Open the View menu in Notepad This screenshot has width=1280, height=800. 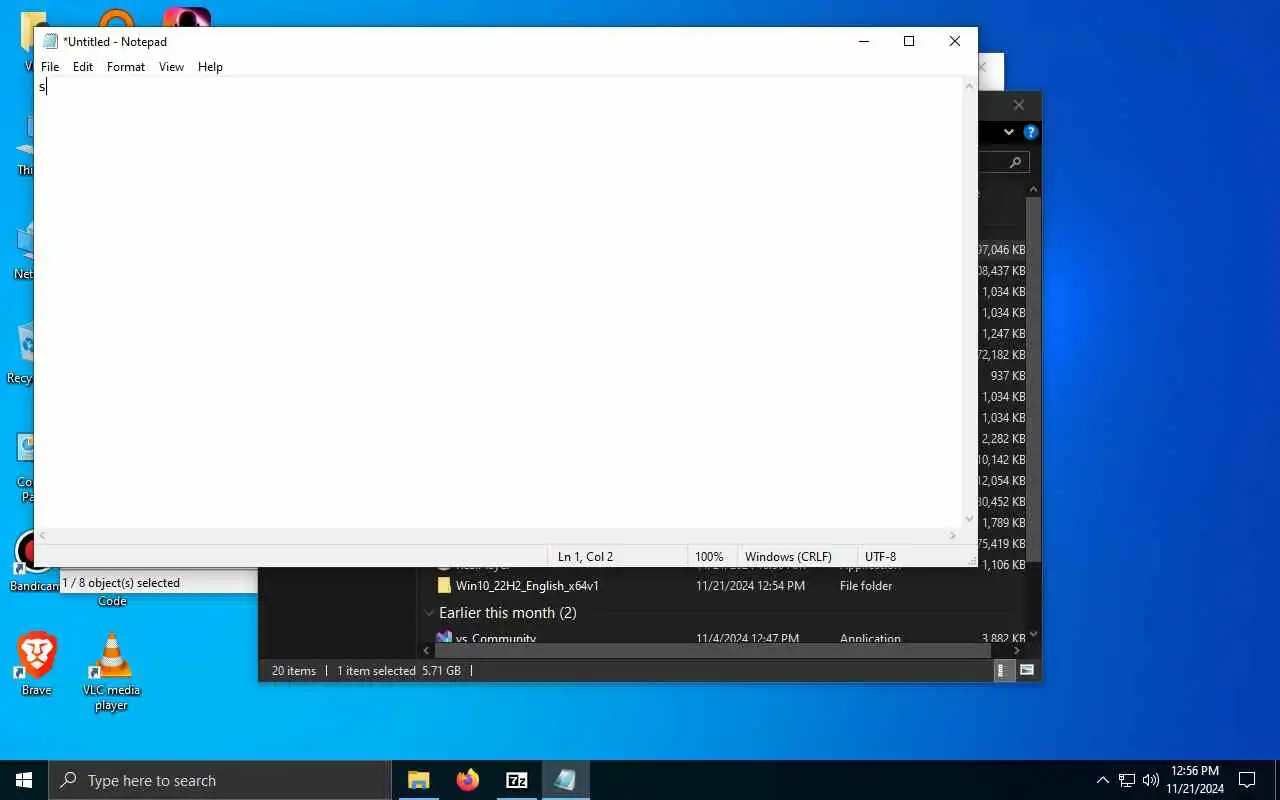pyautogui.click(x=171, y=67)
